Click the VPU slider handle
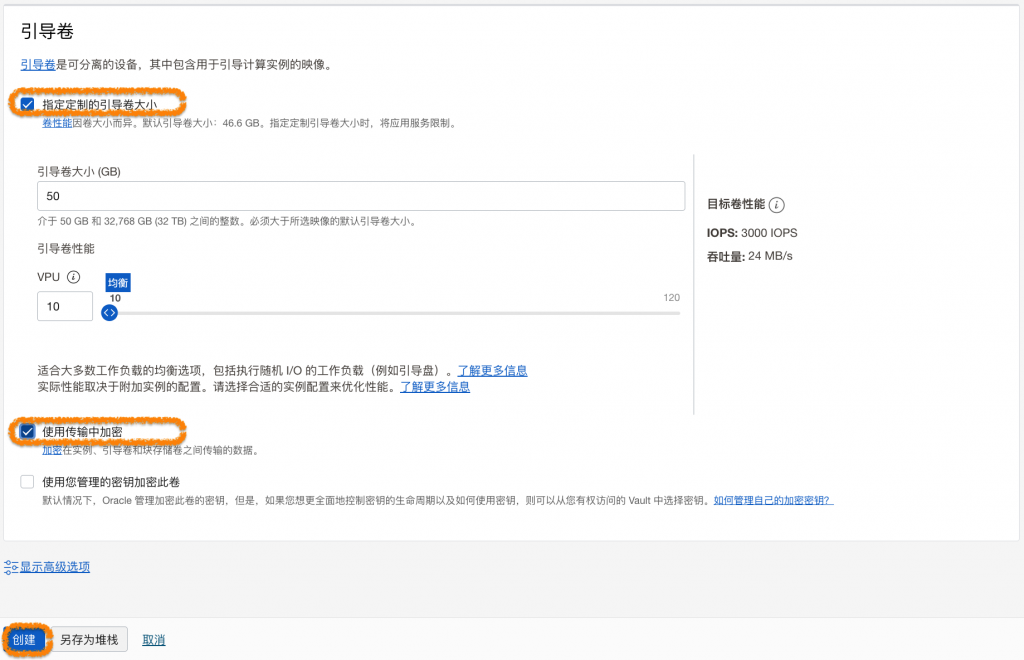This screenshot has width=1024, height=660. click(x=110, y=313)
